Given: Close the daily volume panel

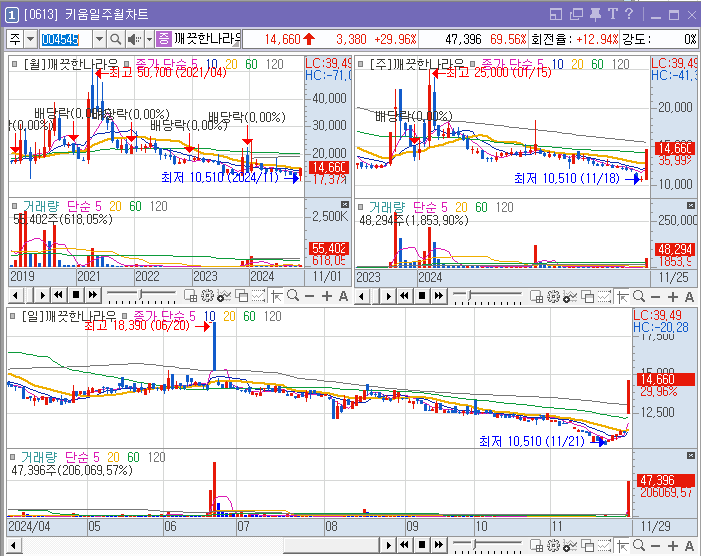Looking at the screenshot, I should click(x=691, y=455).
